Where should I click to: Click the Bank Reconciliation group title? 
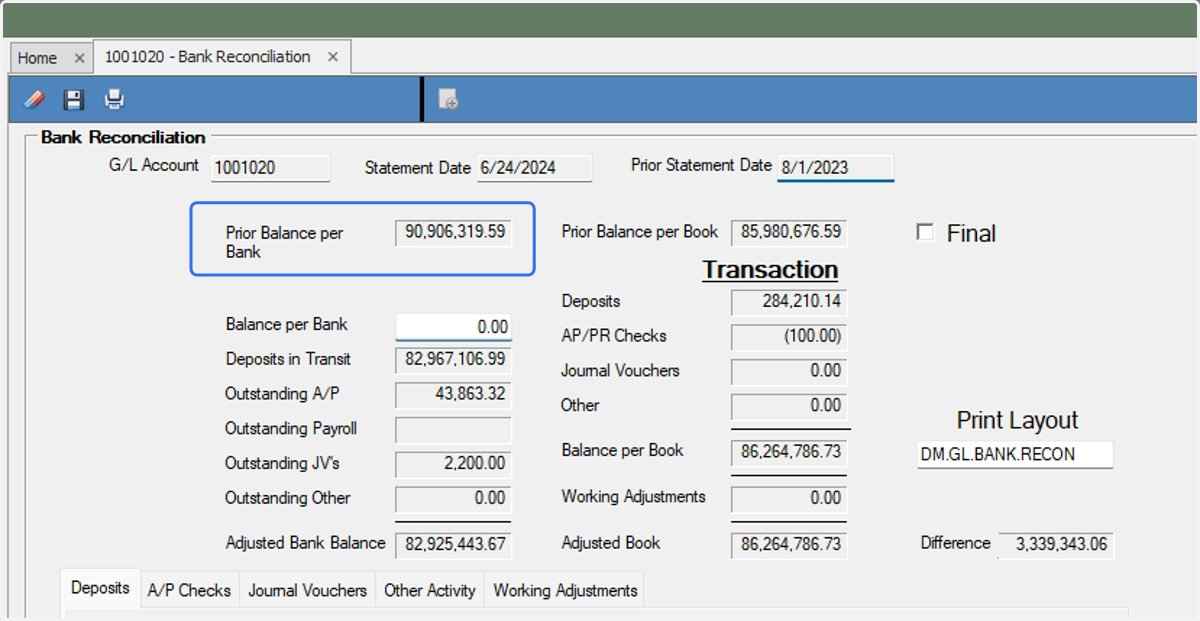tap(123, 137)
